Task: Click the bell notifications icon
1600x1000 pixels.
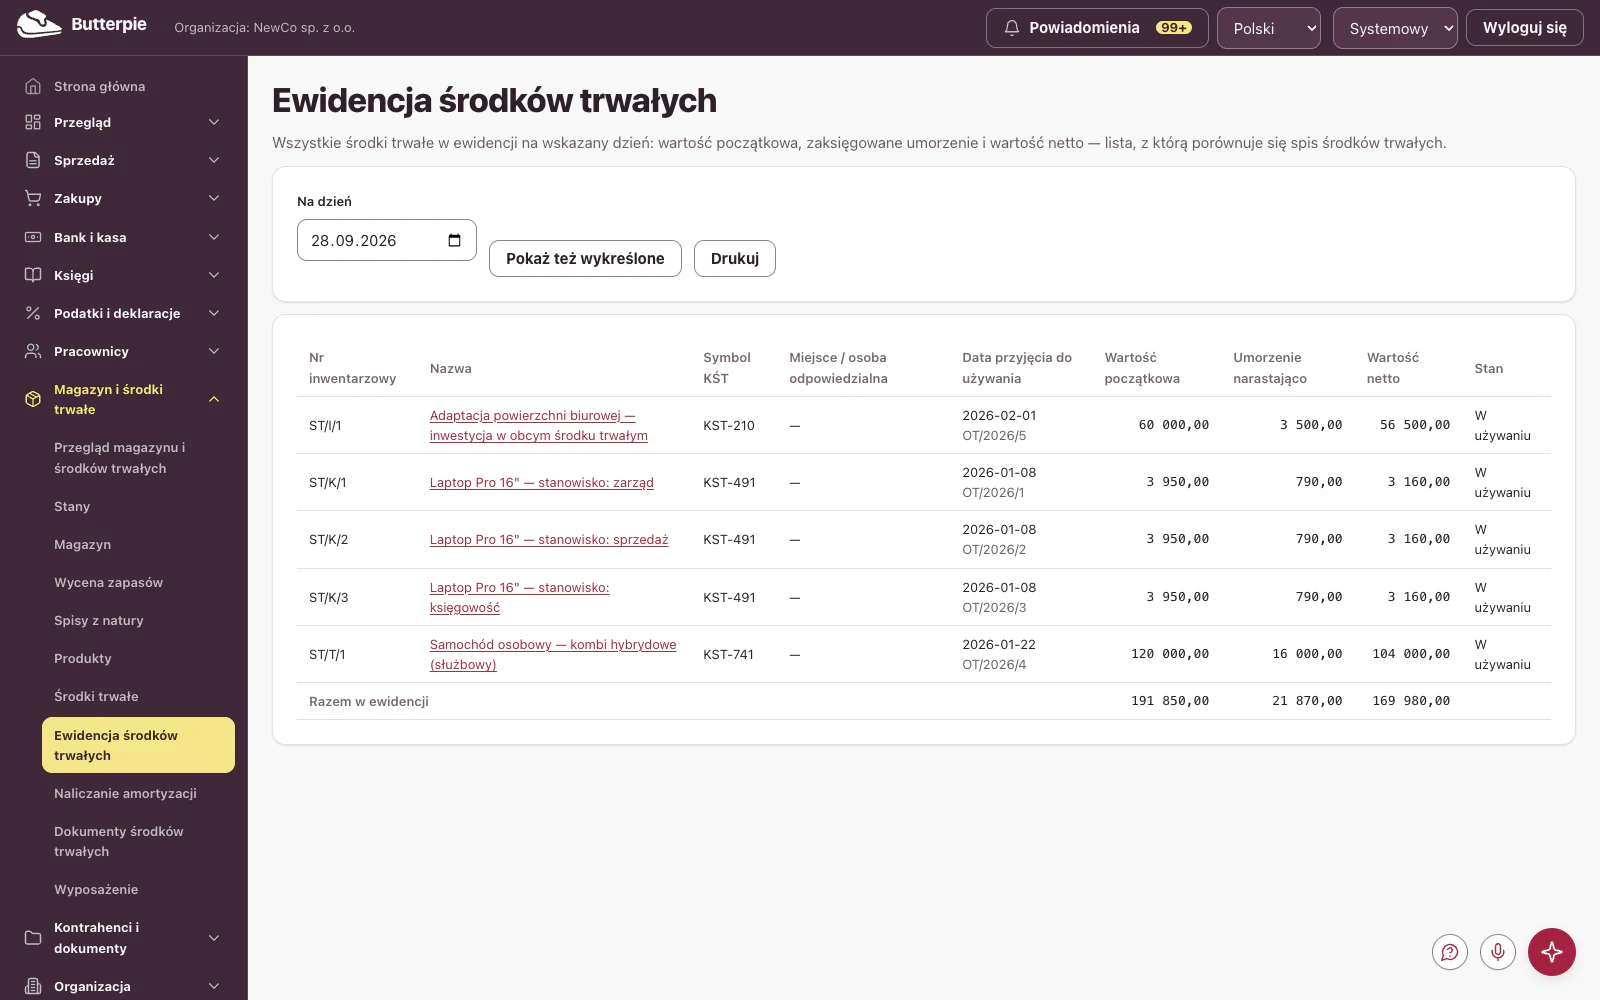Action: click(1012, 28)
